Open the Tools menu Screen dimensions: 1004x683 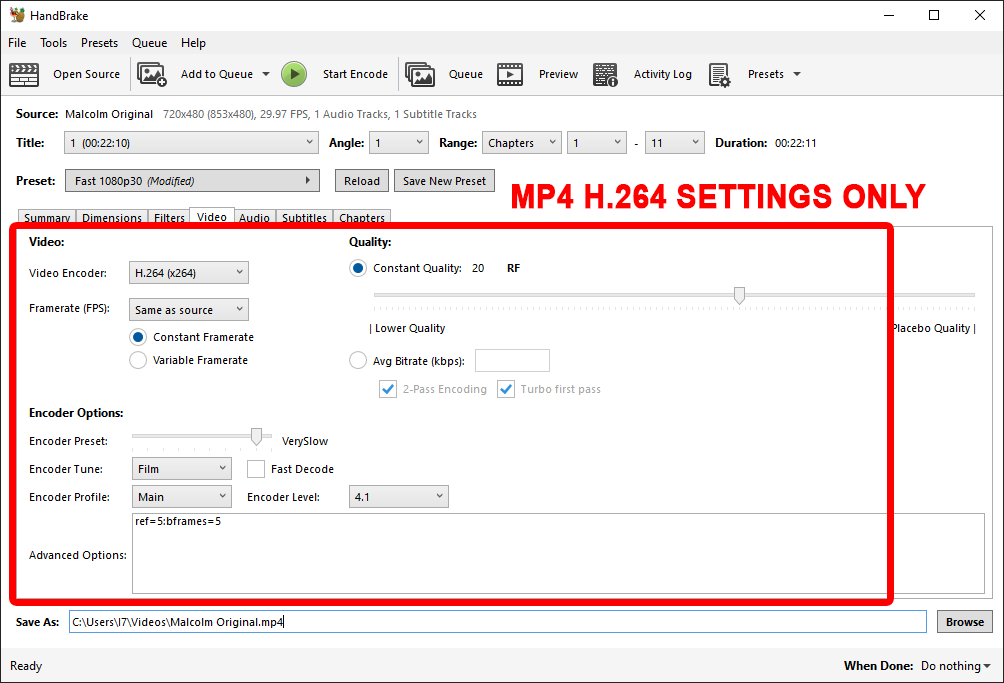click(54, 43)
